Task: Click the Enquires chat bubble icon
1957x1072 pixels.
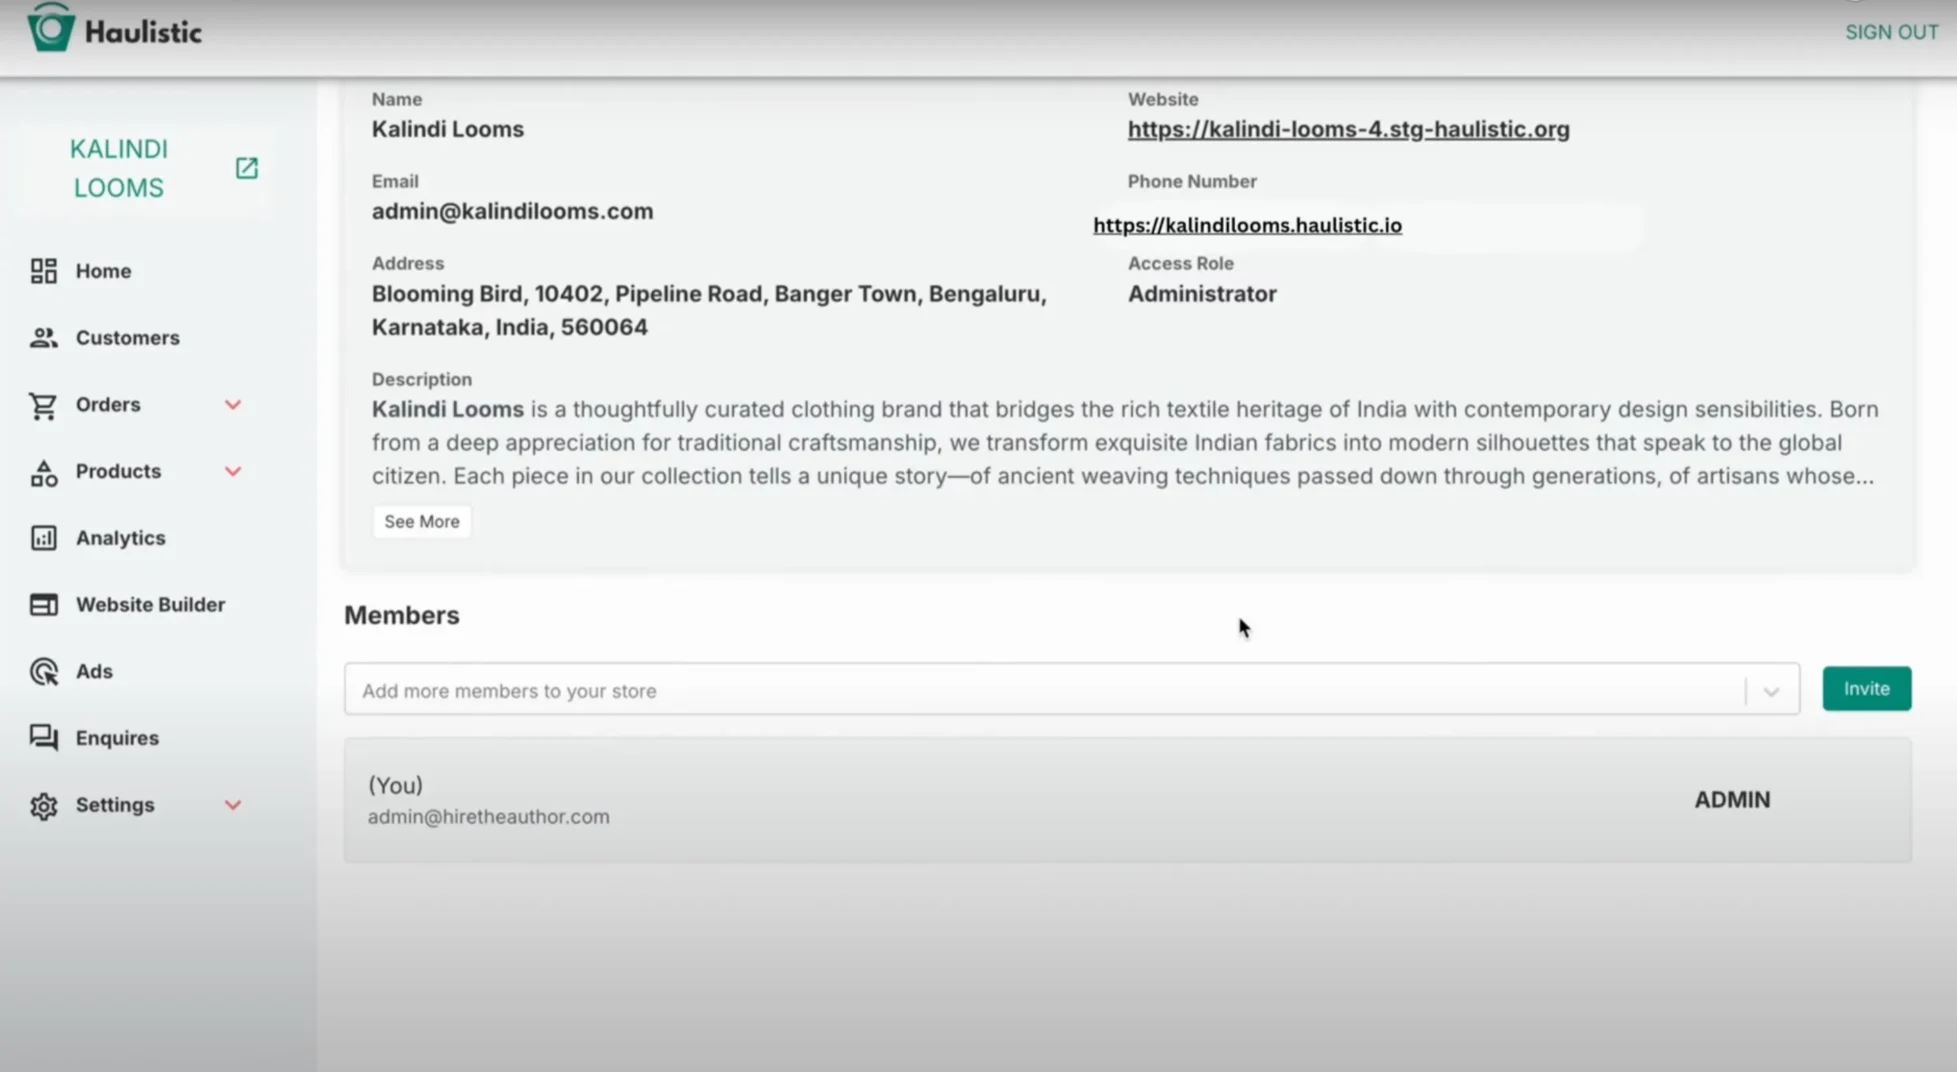Action: 43,738
